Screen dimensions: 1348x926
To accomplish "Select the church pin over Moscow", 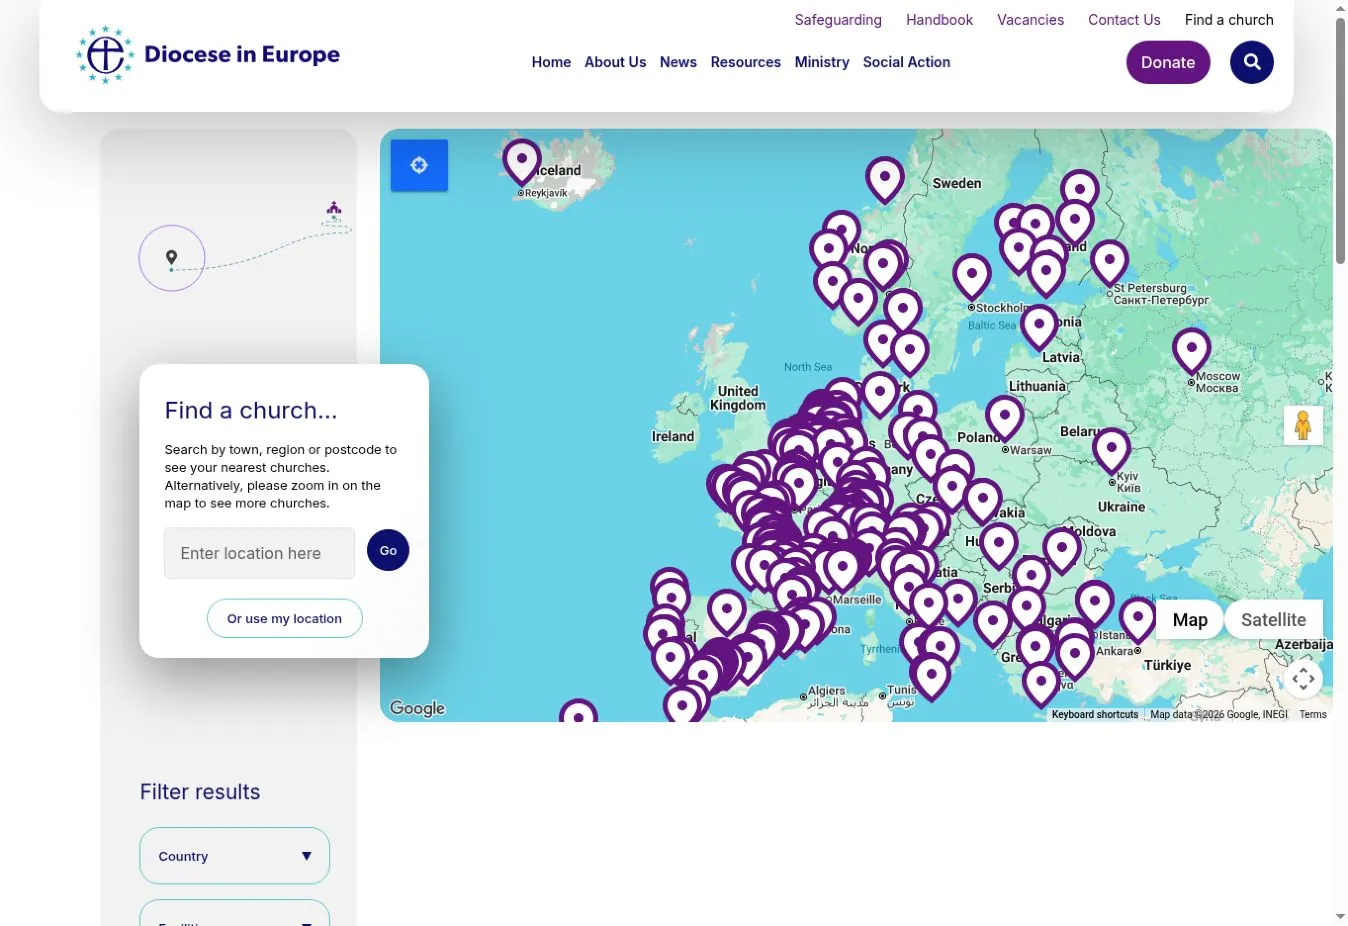I will (1191, 352).
